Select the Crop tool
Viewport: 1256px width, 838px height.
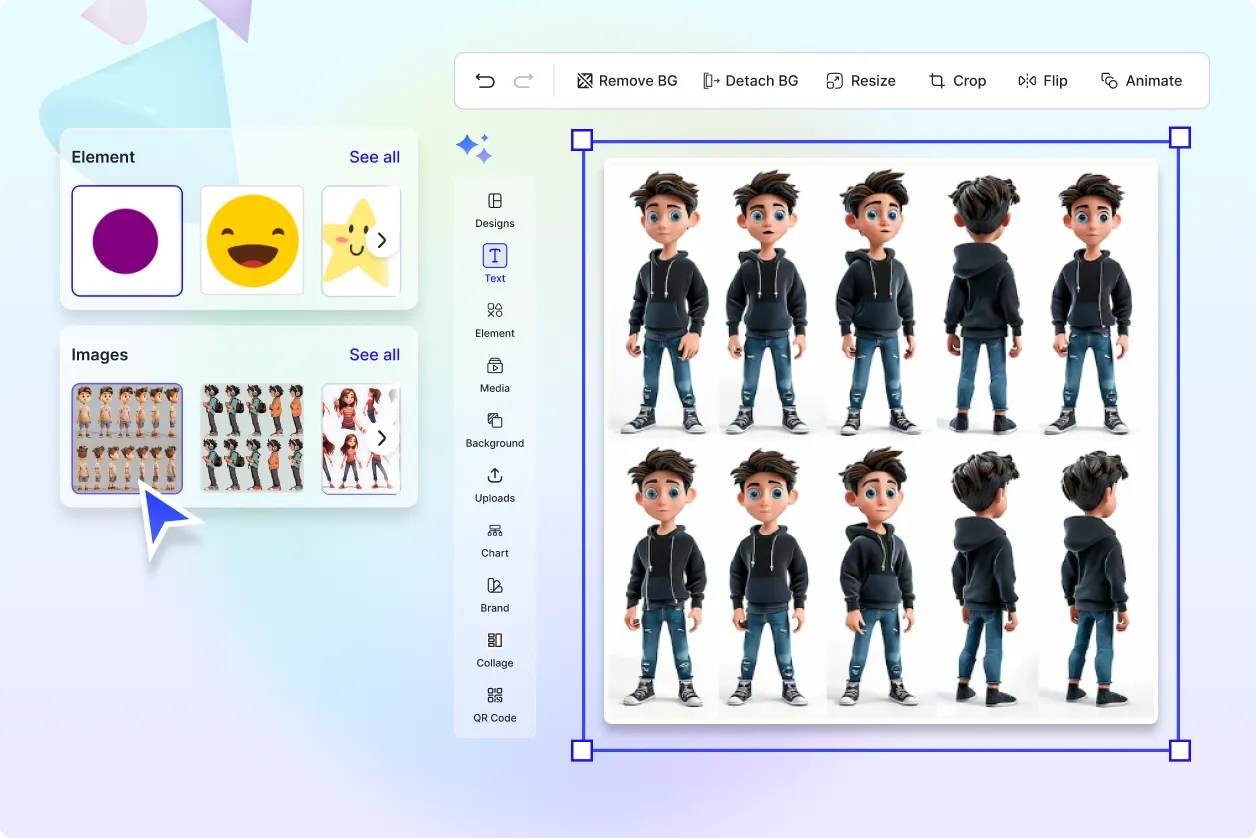pos(957,80)
